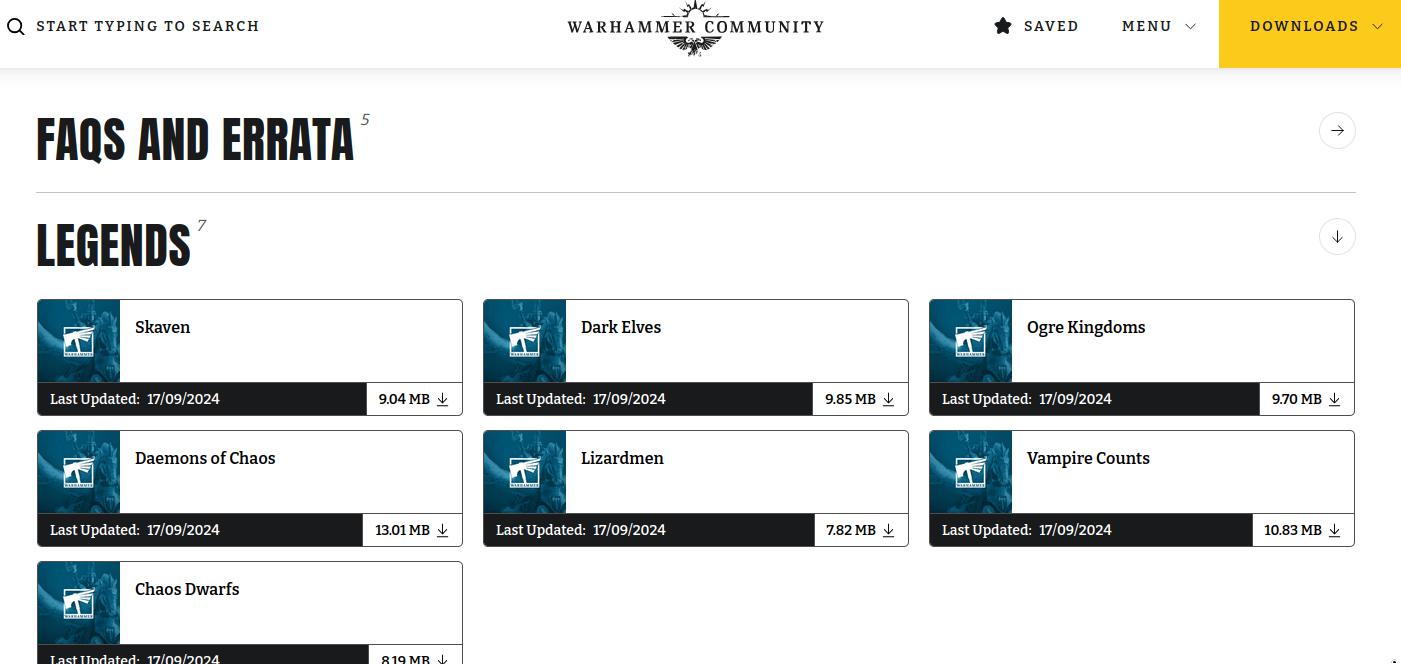
Task: Click the Daemons of Chaos card thumbnail
Action: [79, 472]
